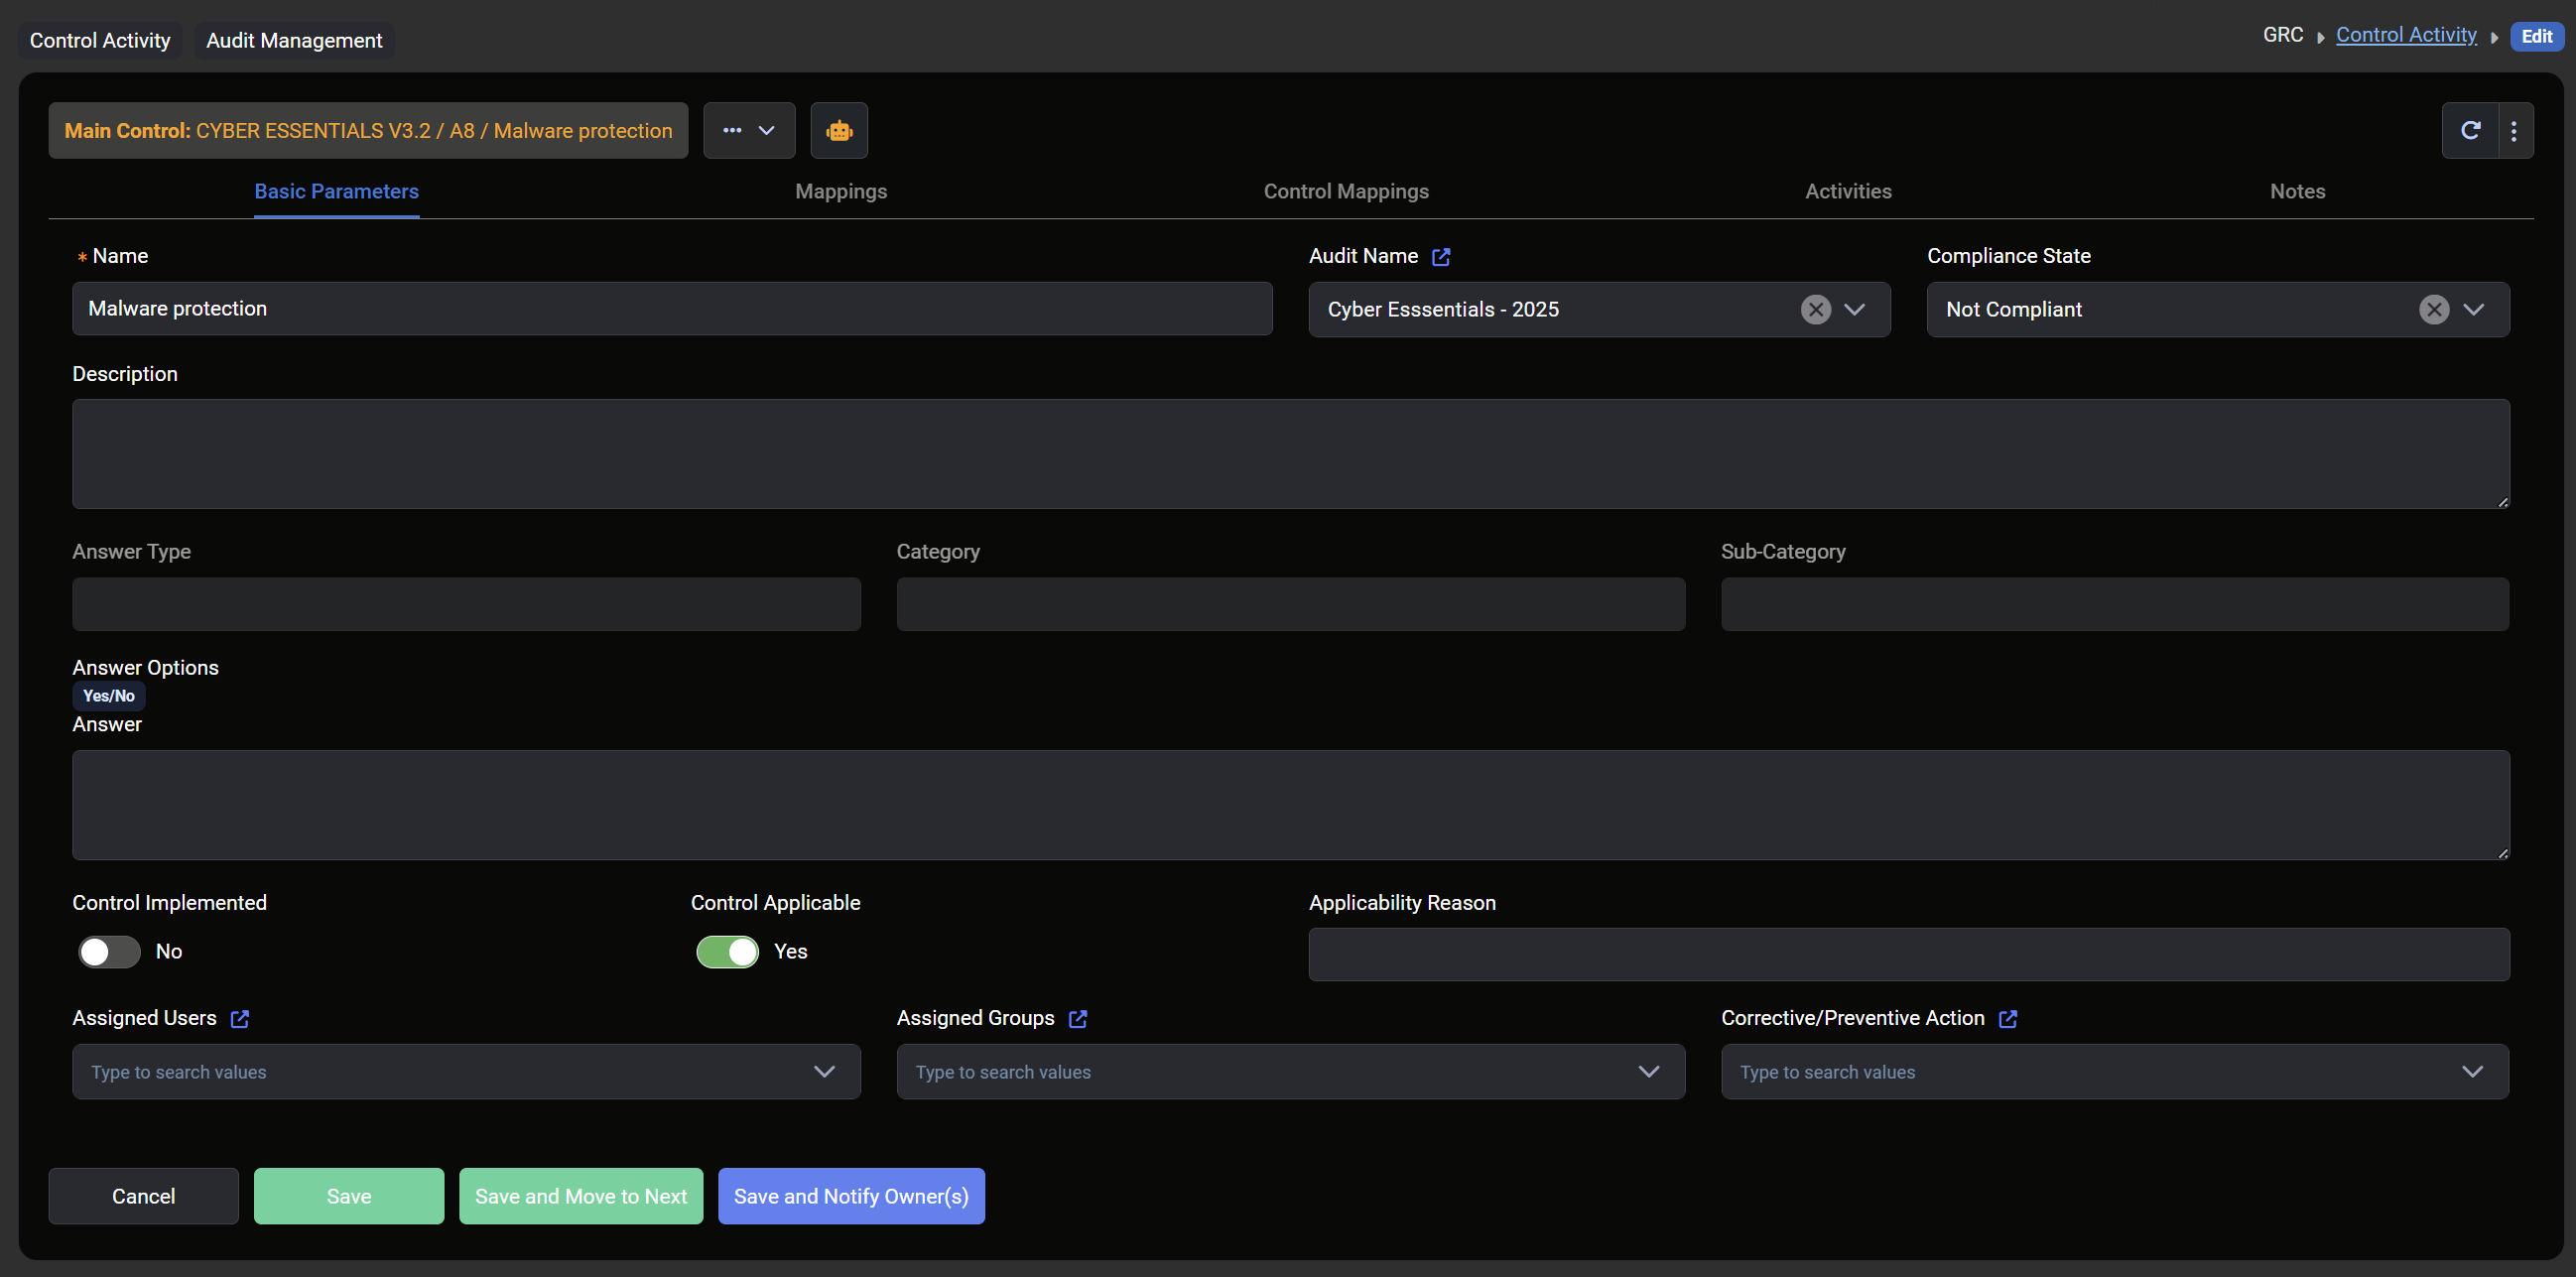Open the Activities tab

coord(1847,191)
